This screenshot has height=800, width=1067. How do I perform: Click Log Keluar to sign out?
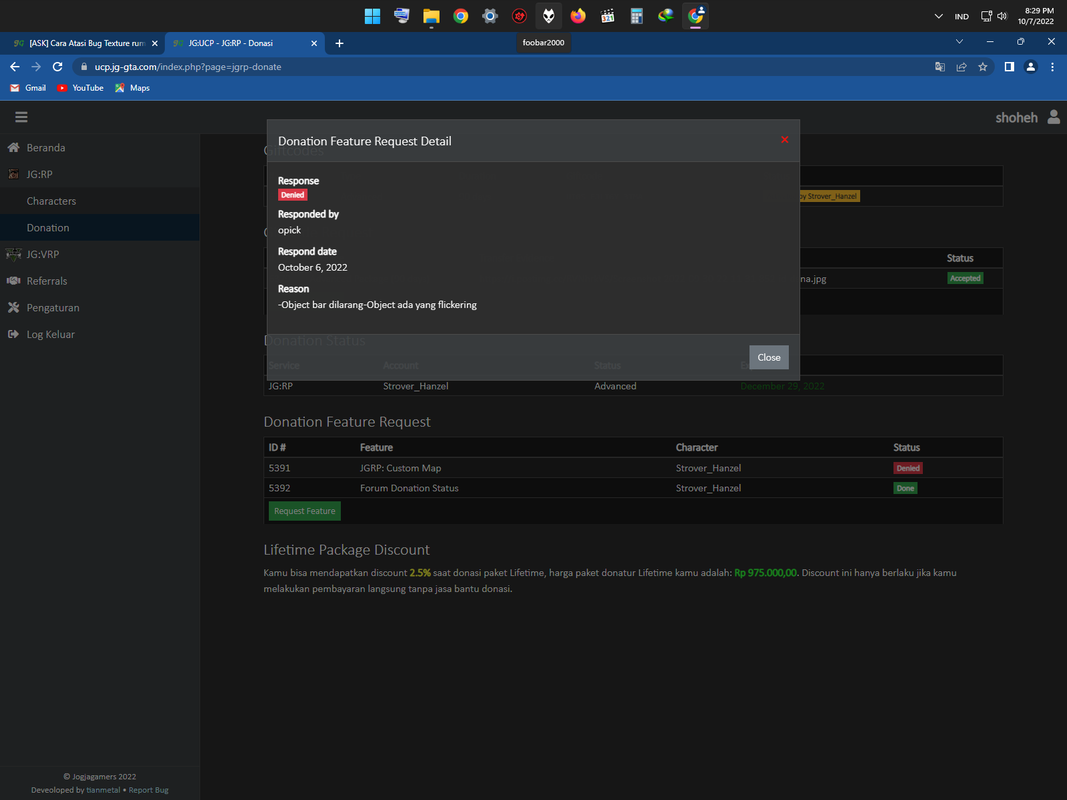click(x=50, y=334)
